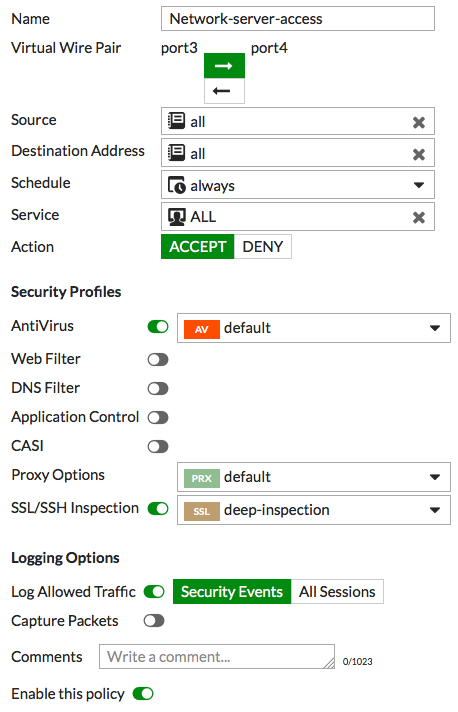
Task: Switch logging to All Sessions
Action: (337, 592)
